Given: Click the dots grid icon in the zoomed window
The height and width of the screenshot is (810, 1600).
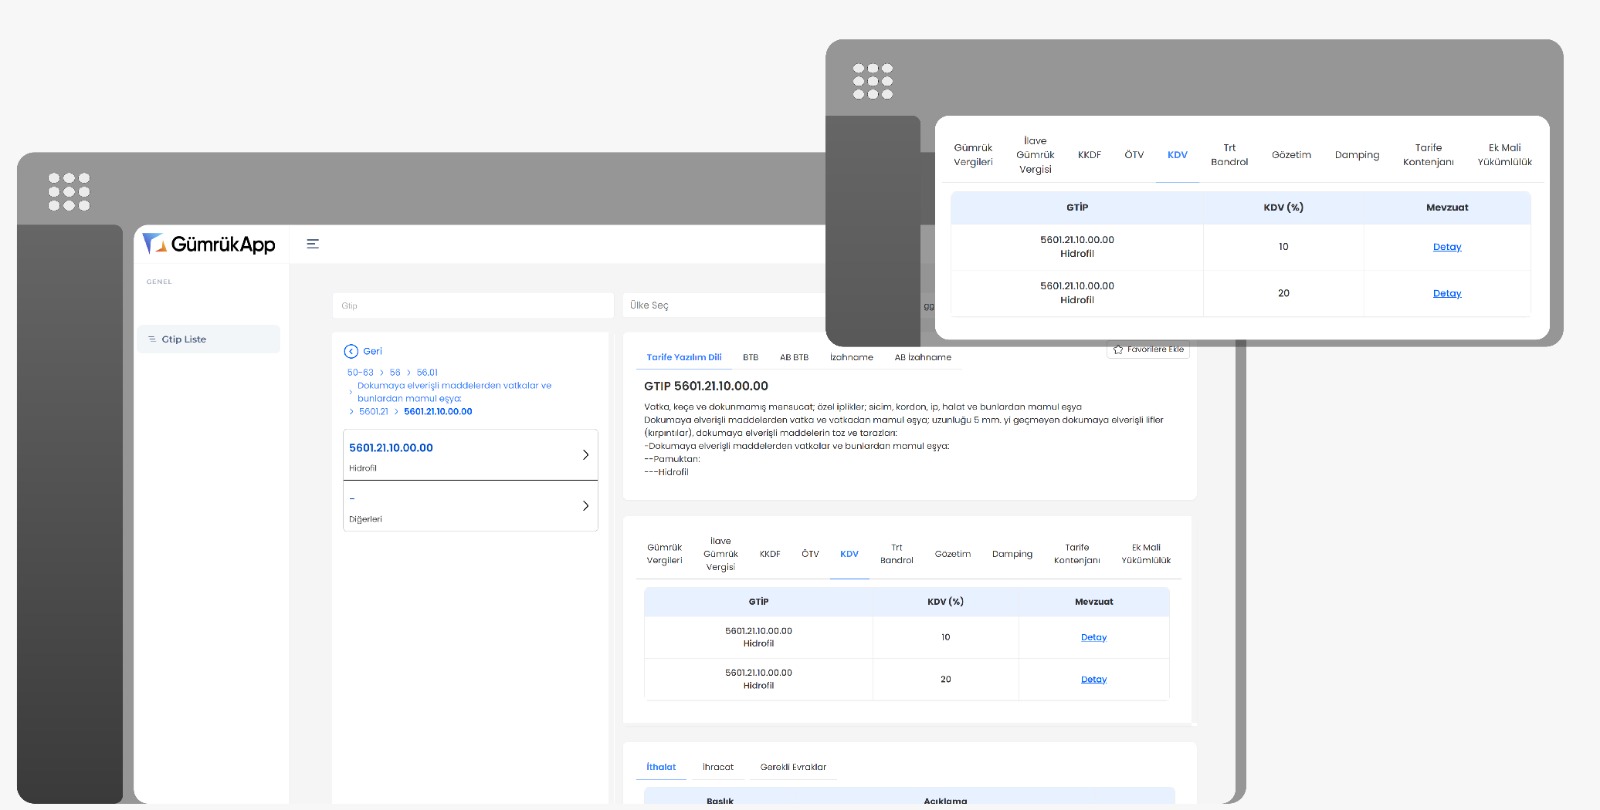Looking at the screenshot, I should click(872, 82).
